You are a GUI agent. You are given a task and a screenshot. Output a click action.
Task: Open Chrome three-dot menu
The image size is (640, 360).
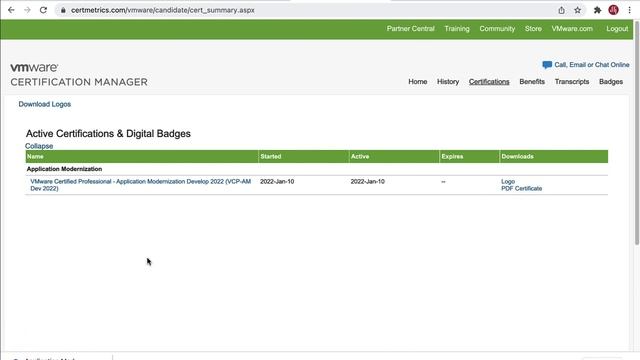pyautogui.click(x=629, y=10)
